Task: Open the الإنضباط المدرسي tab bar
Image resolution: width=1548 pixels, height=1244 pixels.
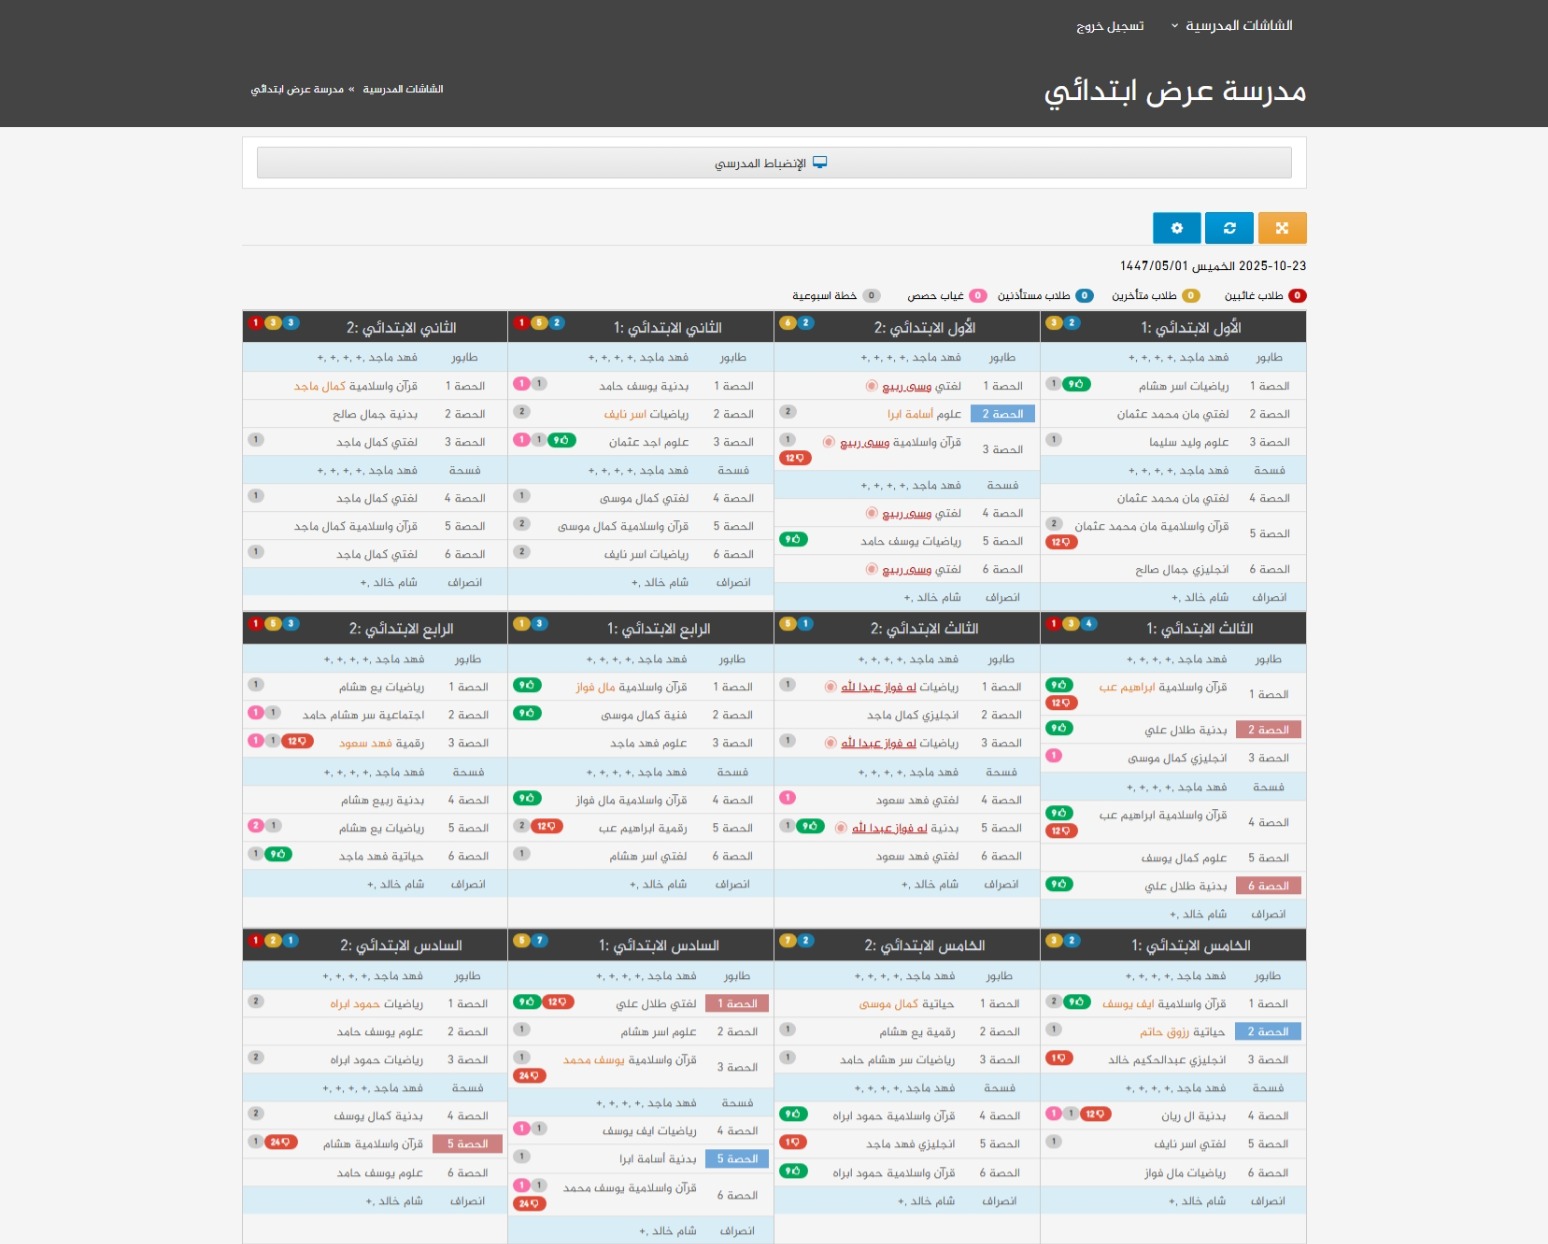Action: (x=773, y=163)
